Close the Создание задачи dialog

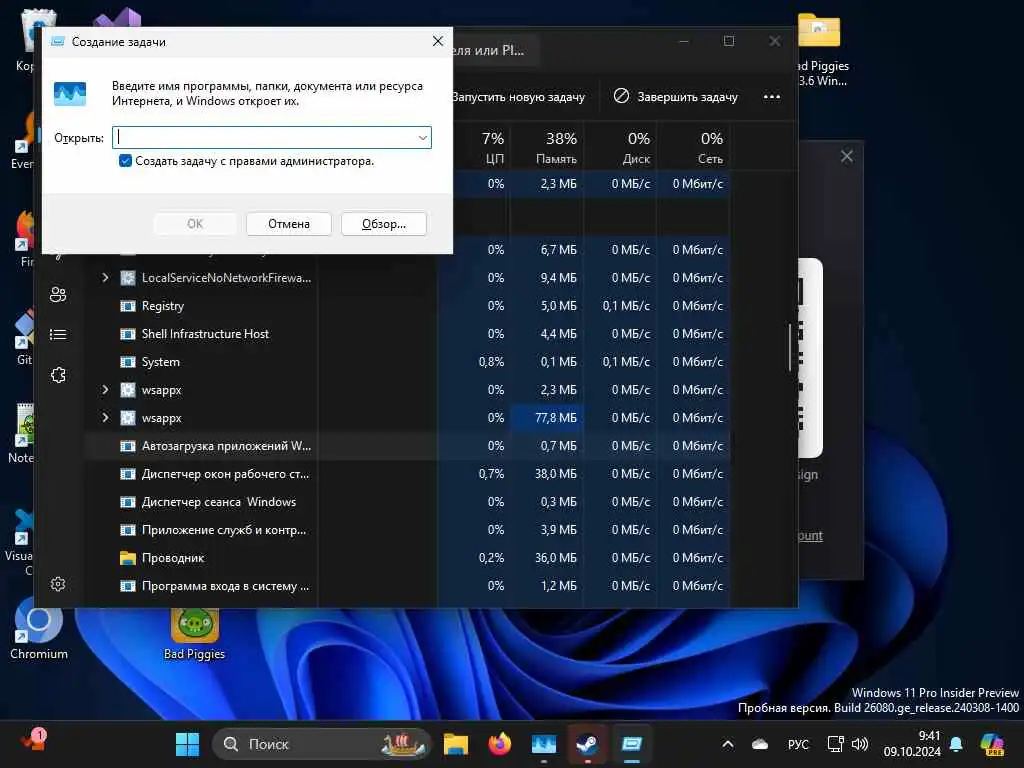(x=438, y=41)
